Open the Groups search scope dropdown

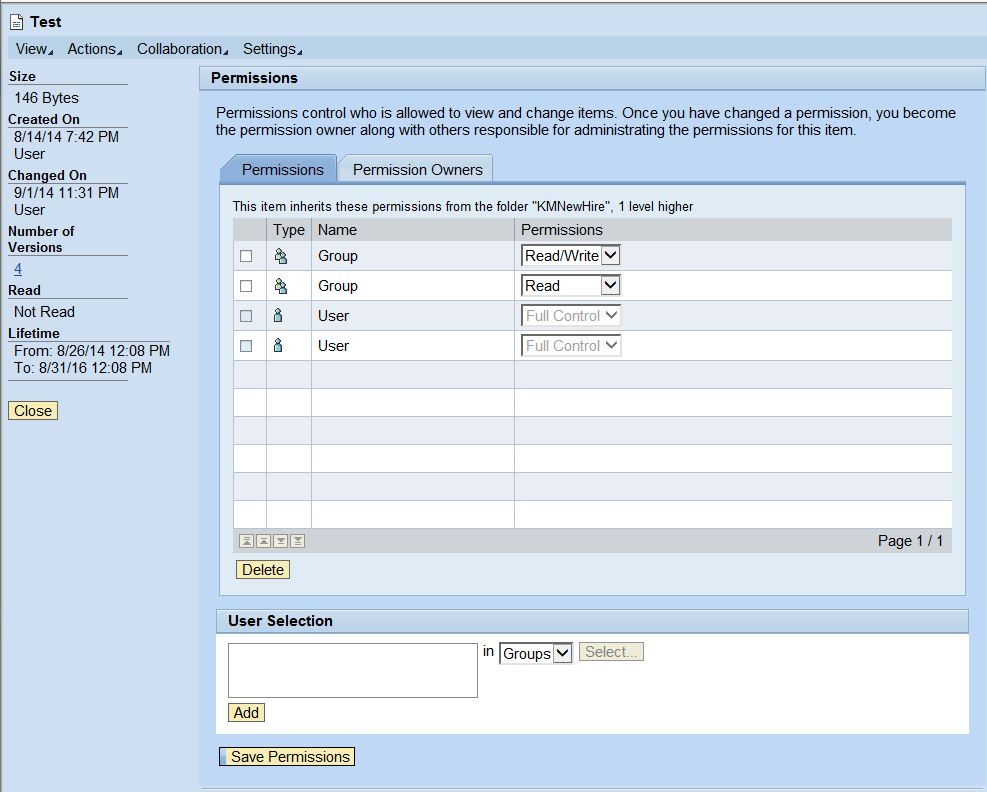[x=536, y=653]
